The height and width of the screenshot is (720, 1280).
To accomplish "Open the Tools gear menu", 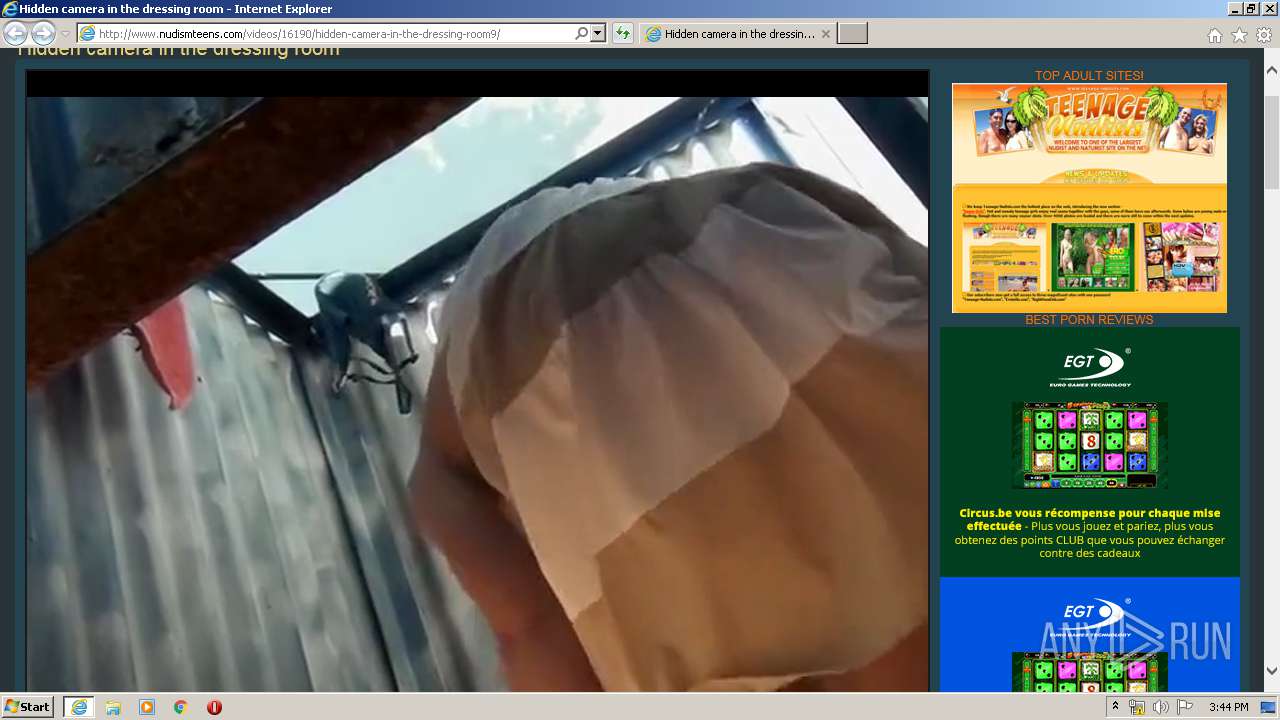I will point(1264,35).
